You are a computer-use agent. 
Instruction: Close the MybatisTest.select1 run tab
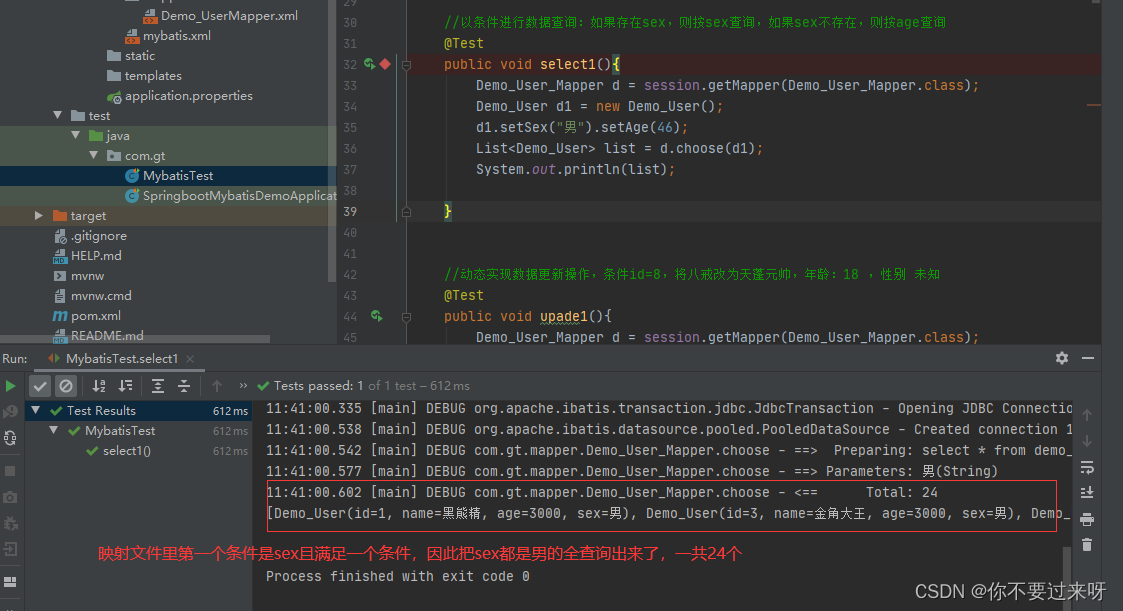tap(190, 359)
